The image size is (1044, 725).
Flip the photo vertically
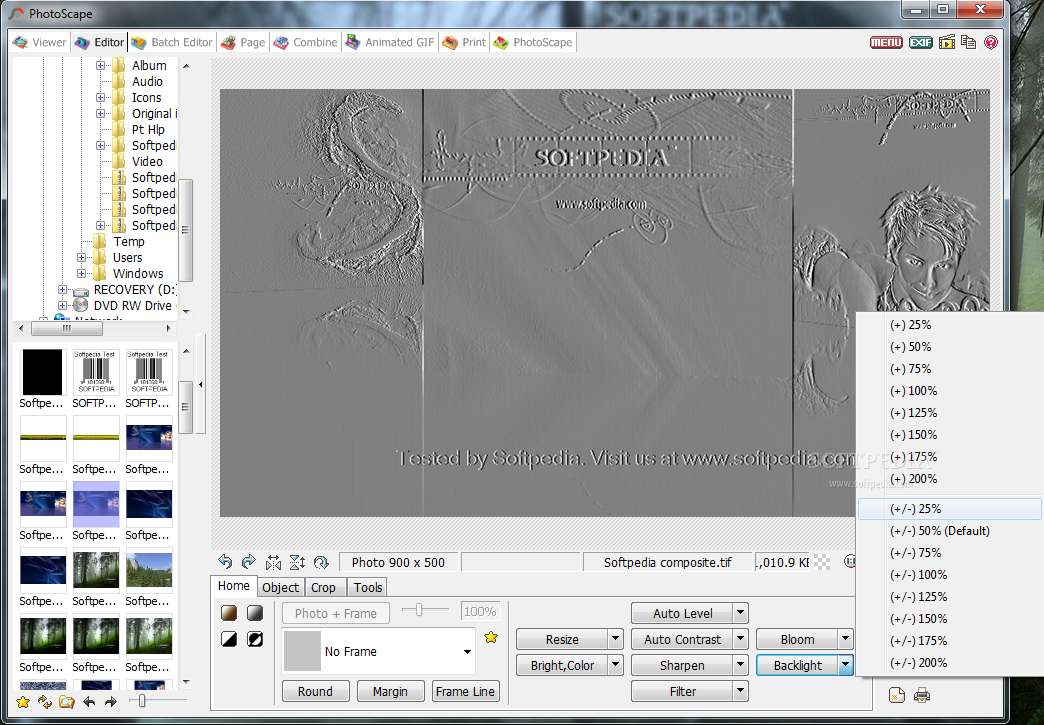(297, 563)
